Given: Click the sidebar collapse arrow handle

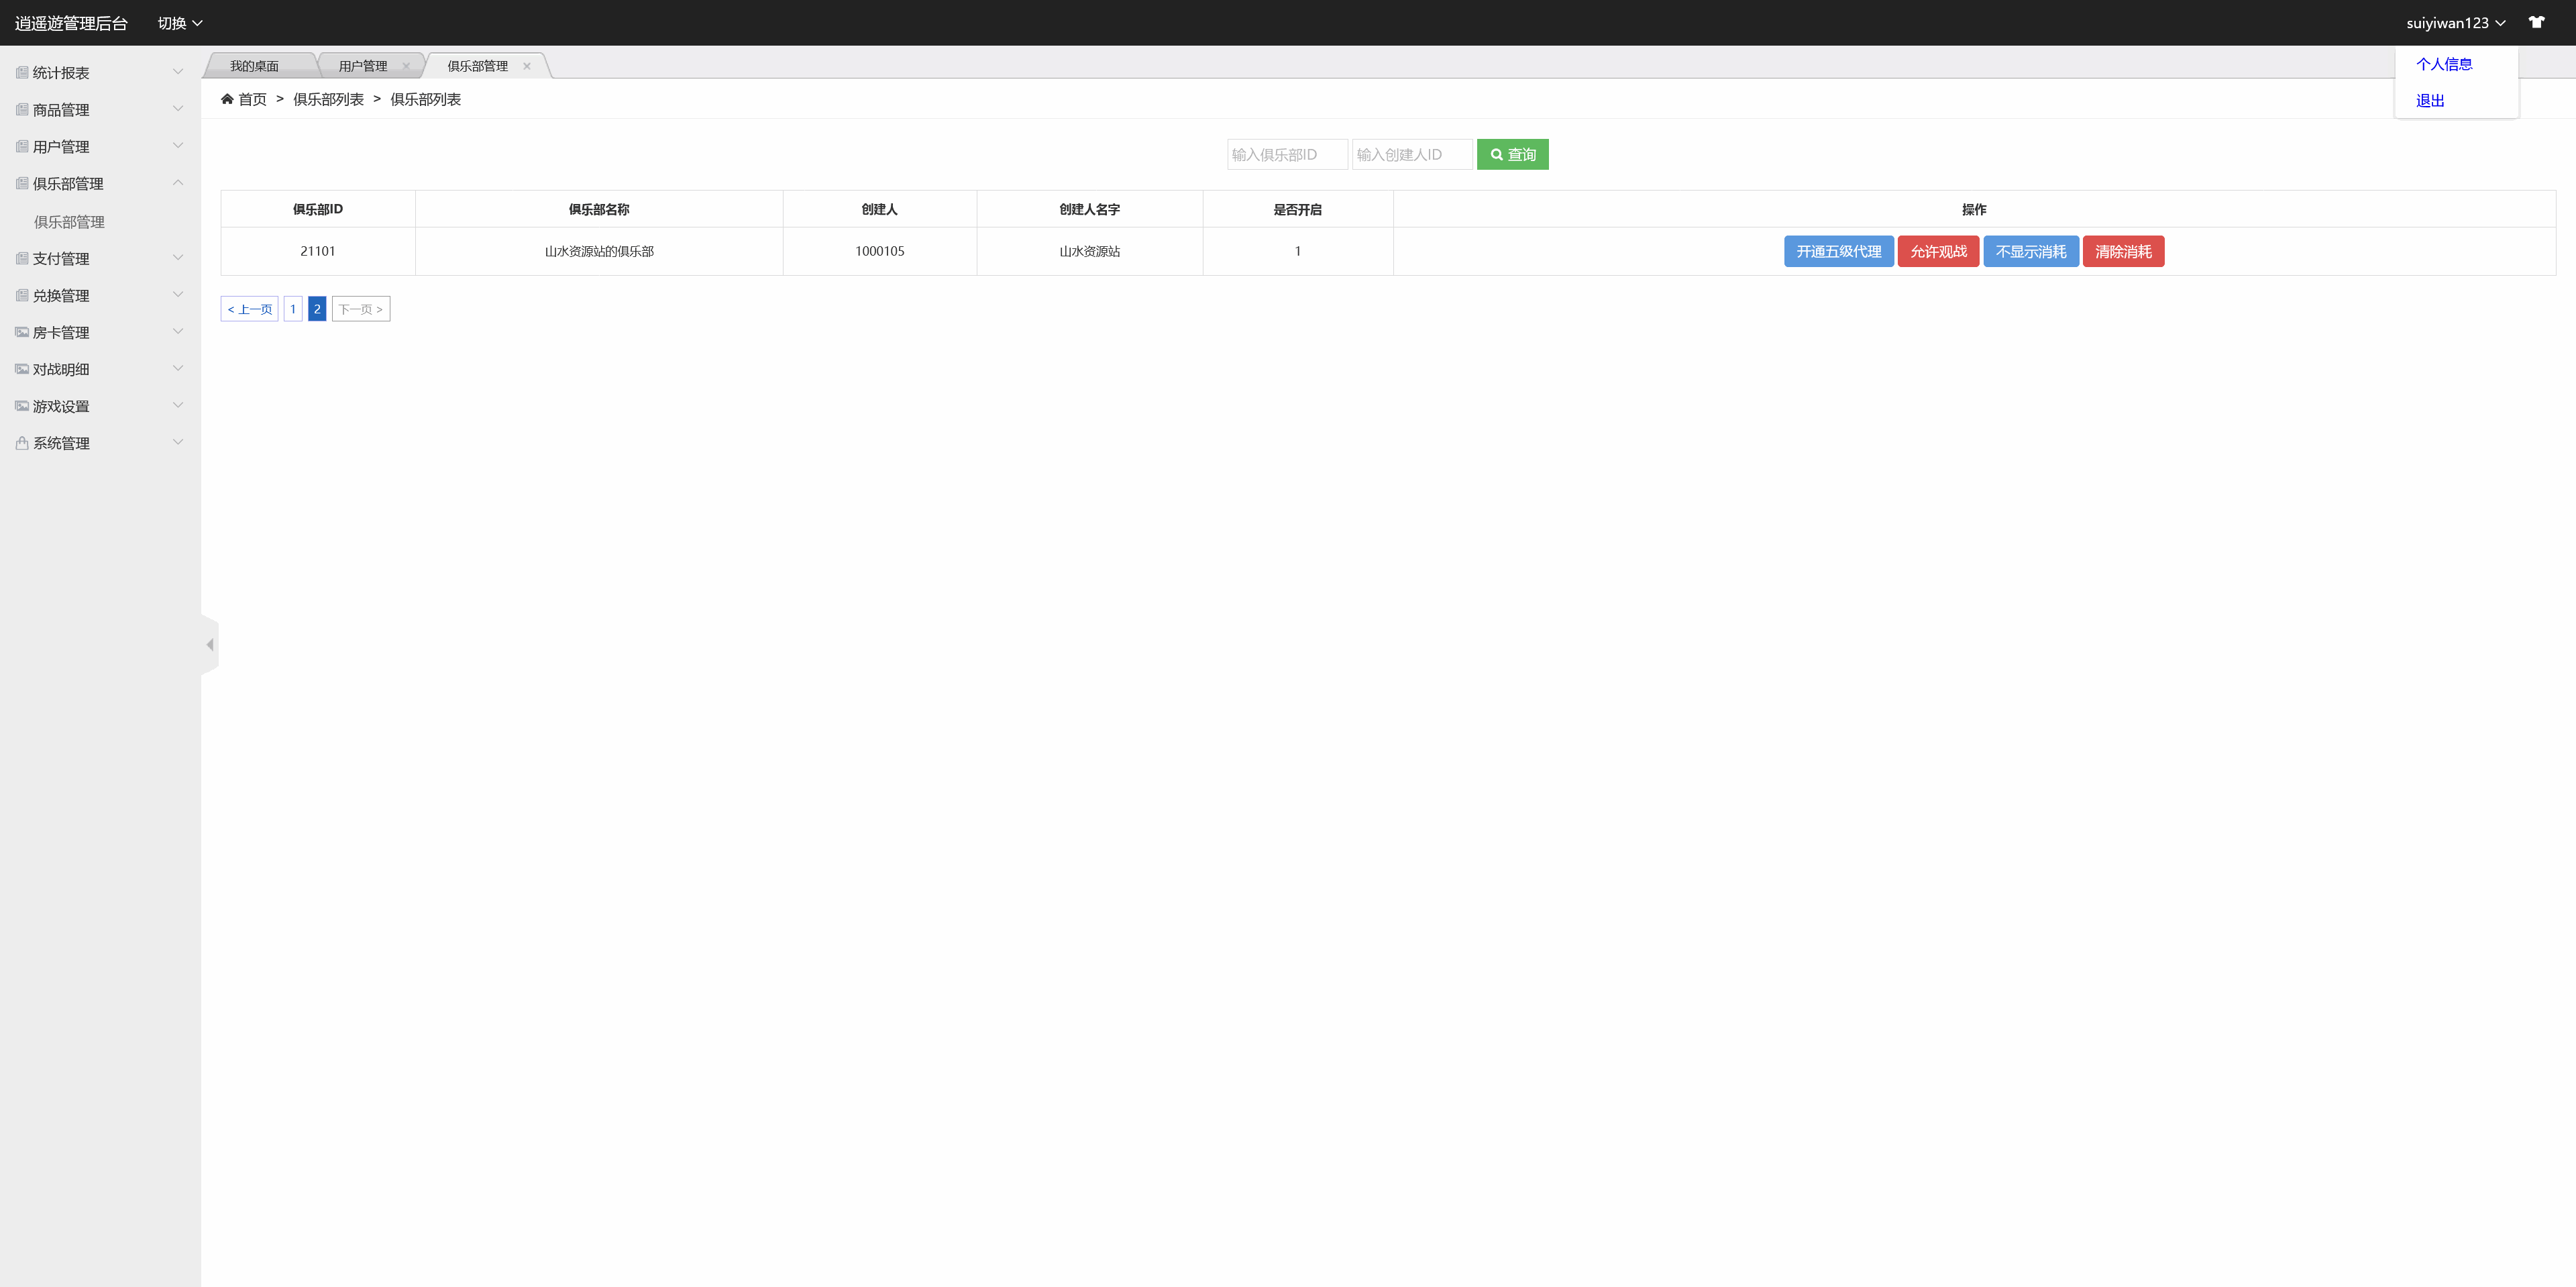Looking at the screenshot, I should [x=210, y=645].
